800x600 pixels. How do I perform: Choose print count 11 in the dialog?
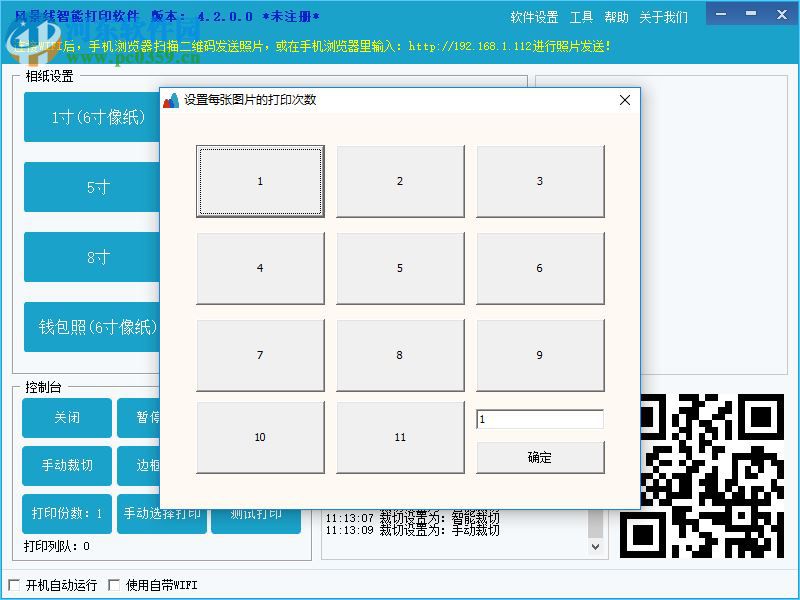pos(400,437)
